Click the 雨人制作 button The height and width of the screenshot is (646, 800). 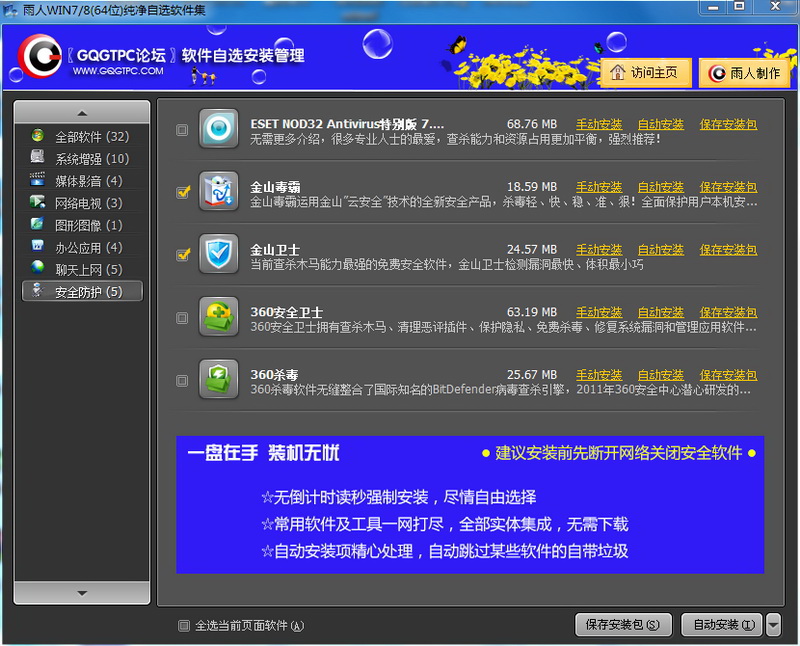(x=744, y=73)
